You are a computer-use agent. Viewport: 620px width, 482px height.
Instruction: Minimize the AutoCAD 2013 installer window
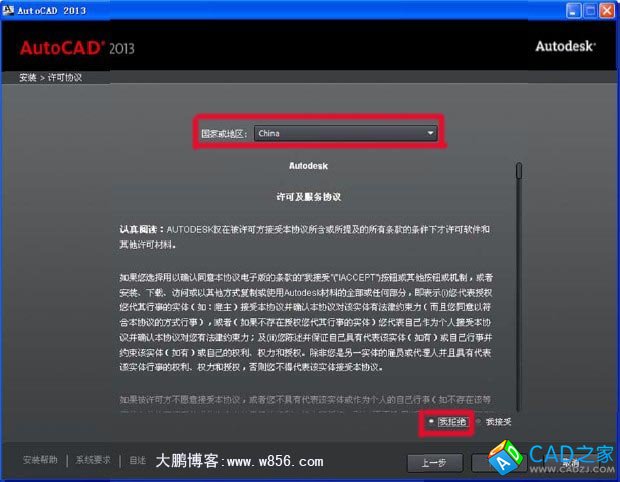coord(573,10)
